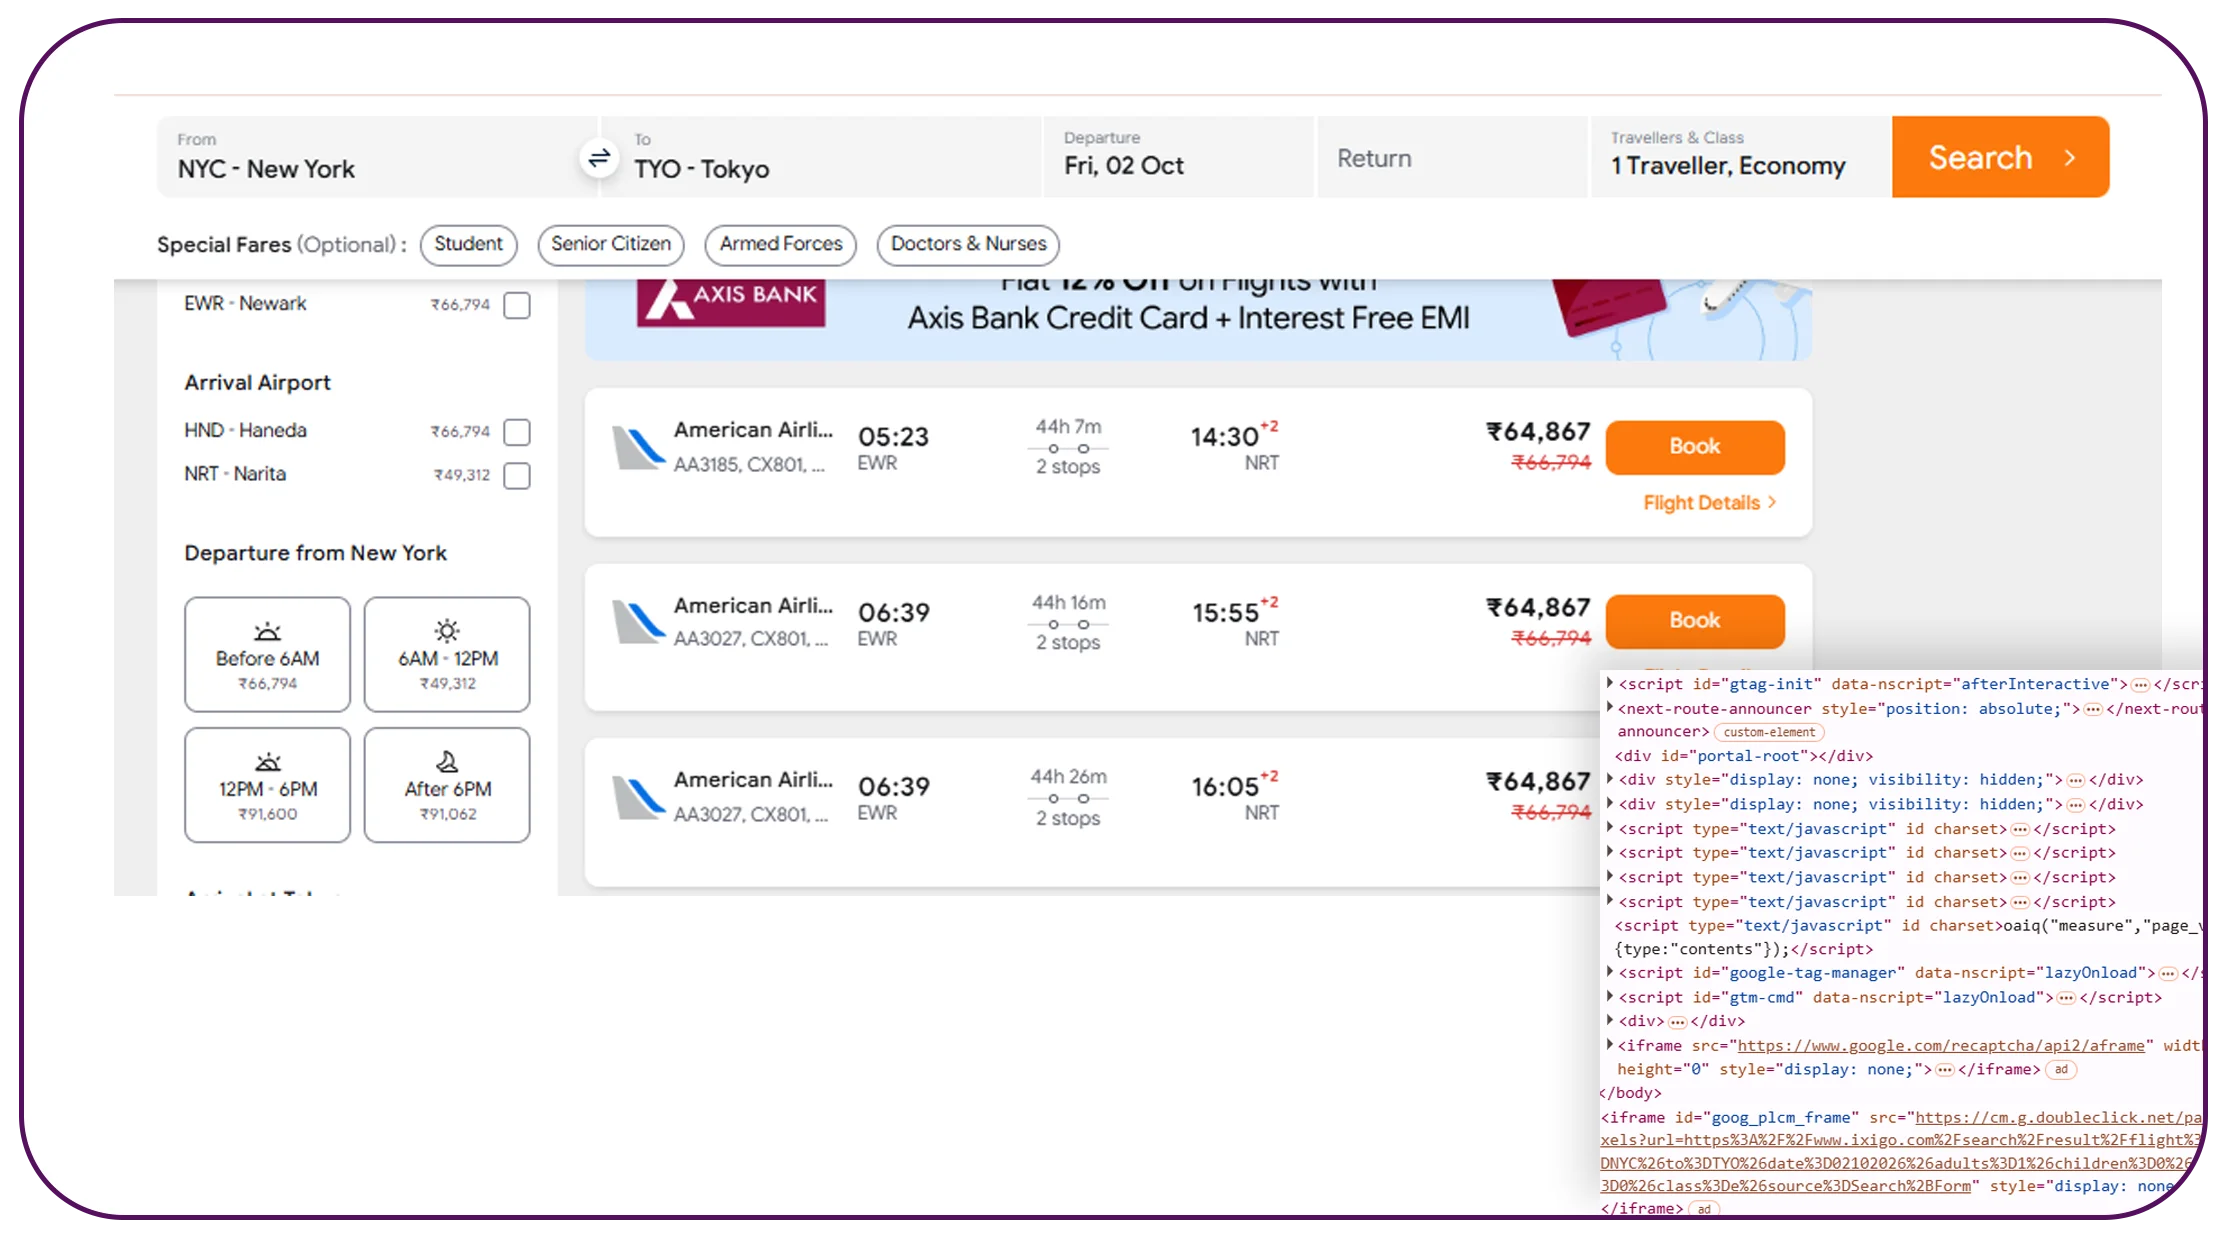The height and width of the screenshot is (1240, 2223).
Task: Expand the recaptcha iframe node
Action: [1609, 1045]
